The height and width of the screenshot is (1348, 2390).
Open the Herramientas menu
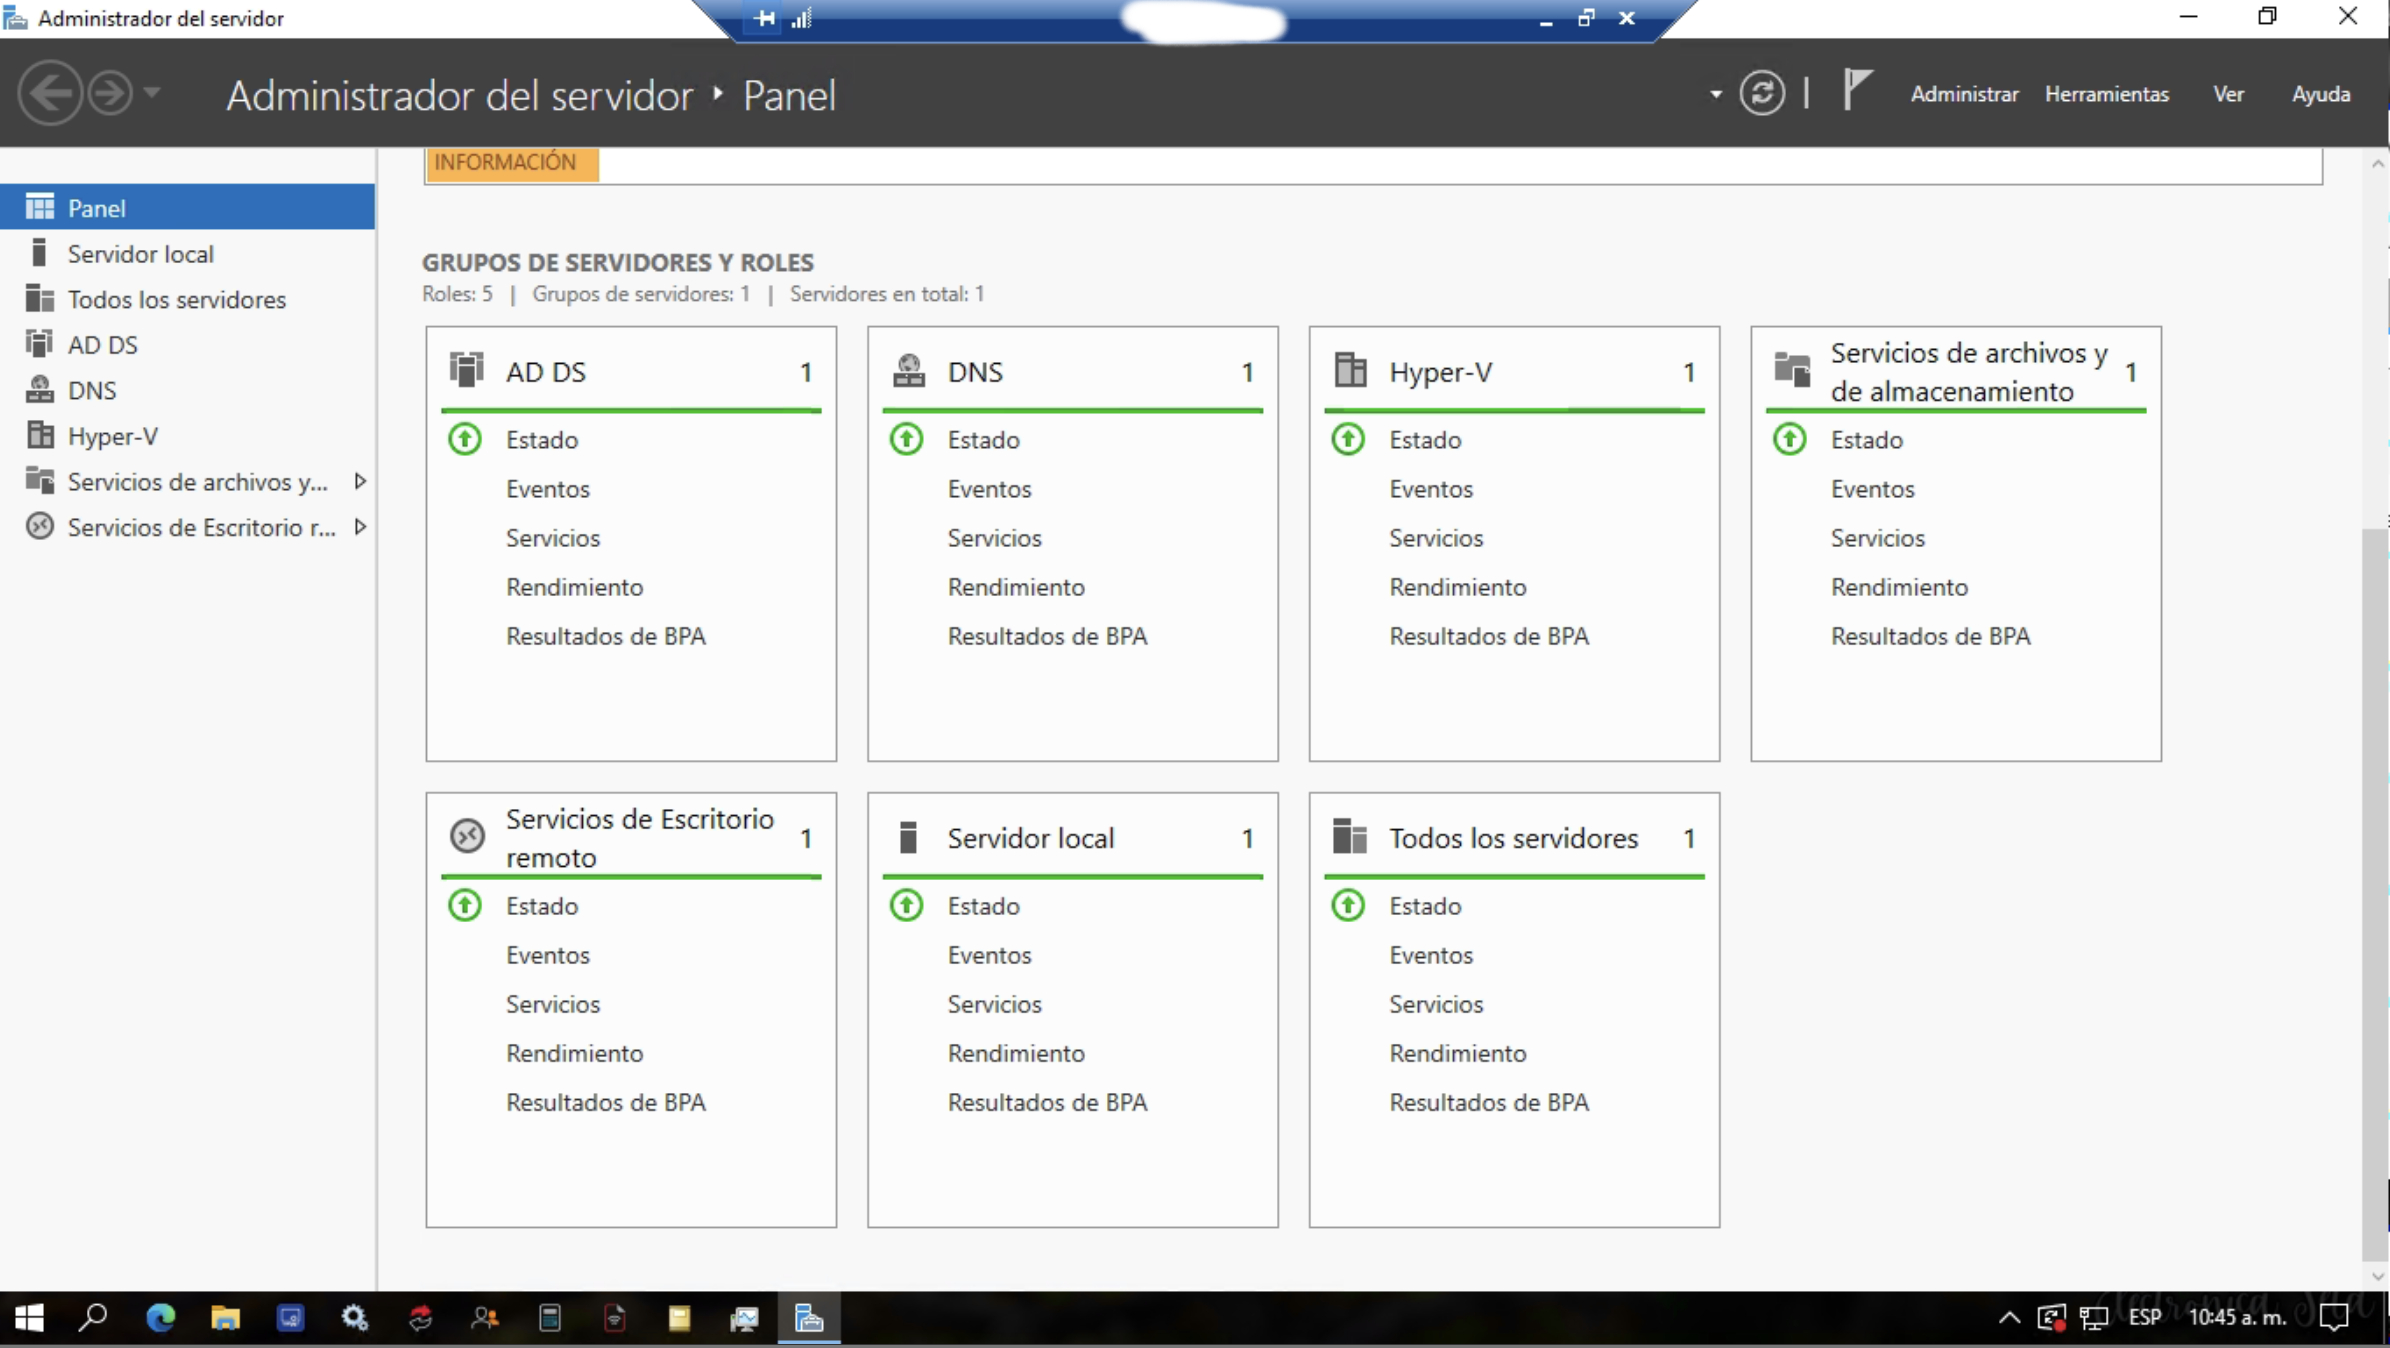click(x=2107, y=92)
